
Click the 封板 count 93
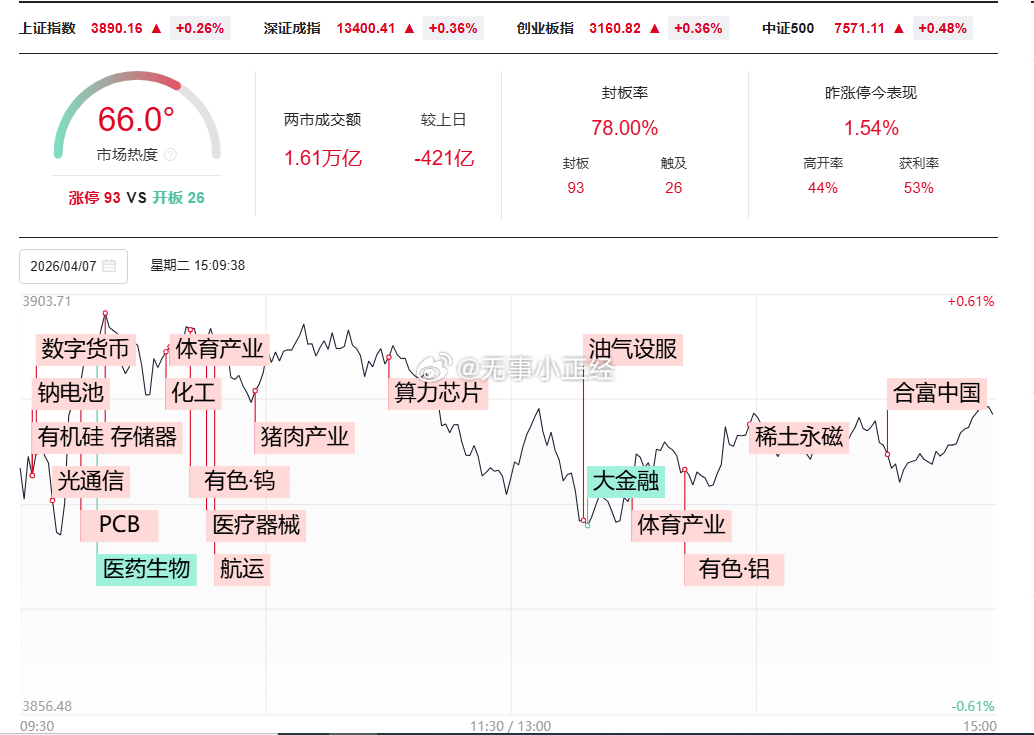coord(575,187)
